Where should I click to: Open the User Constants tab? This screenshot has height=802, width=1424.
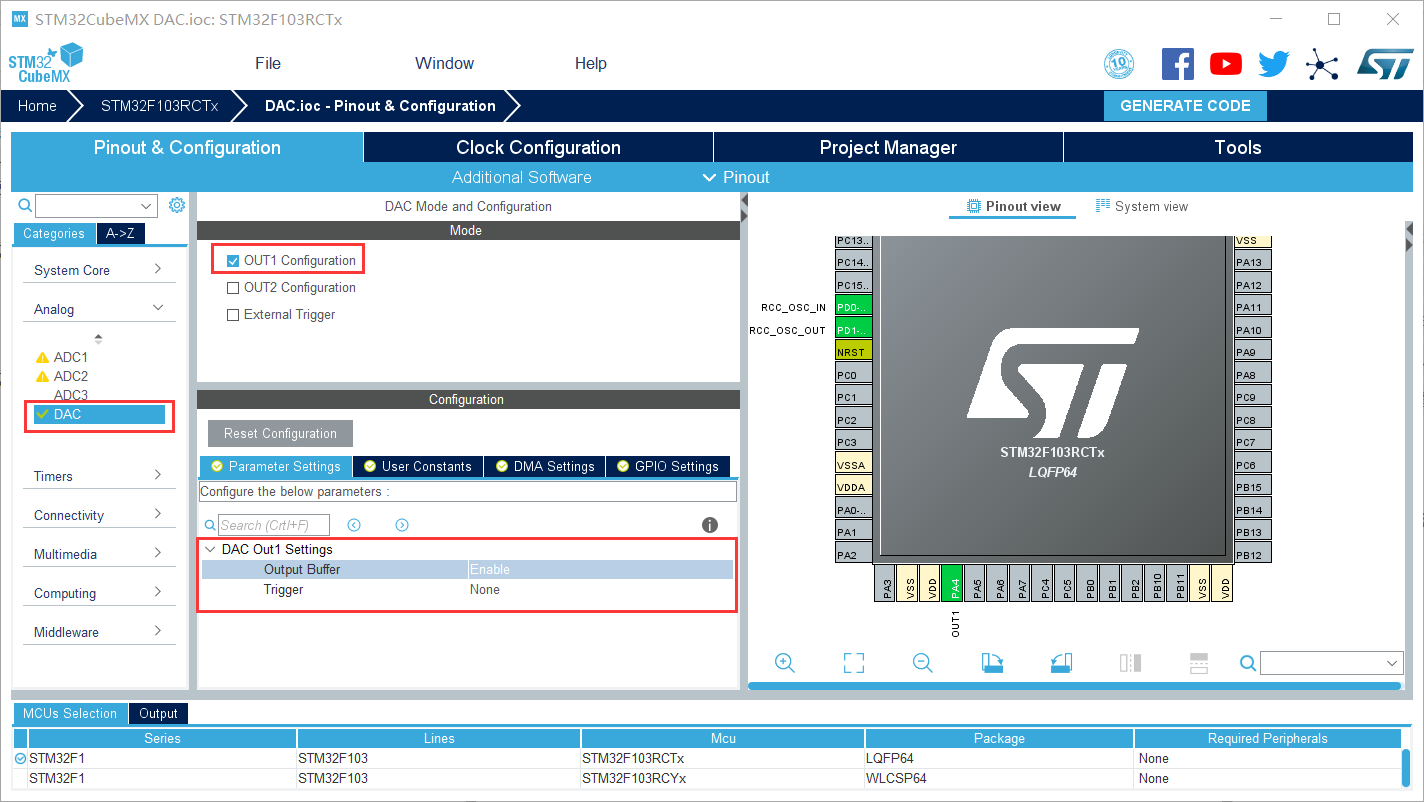[418, 466]
